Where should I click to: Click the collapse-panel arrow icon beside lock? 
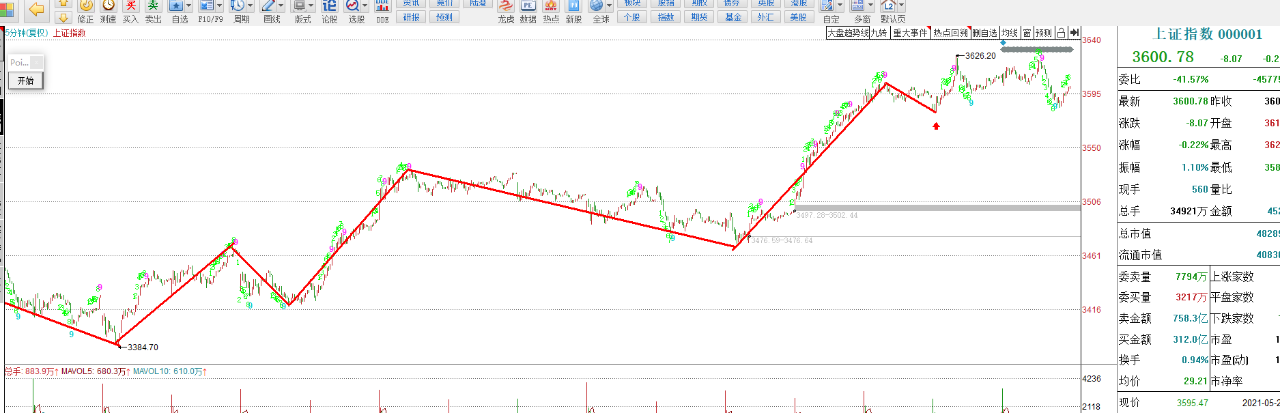1074,33
